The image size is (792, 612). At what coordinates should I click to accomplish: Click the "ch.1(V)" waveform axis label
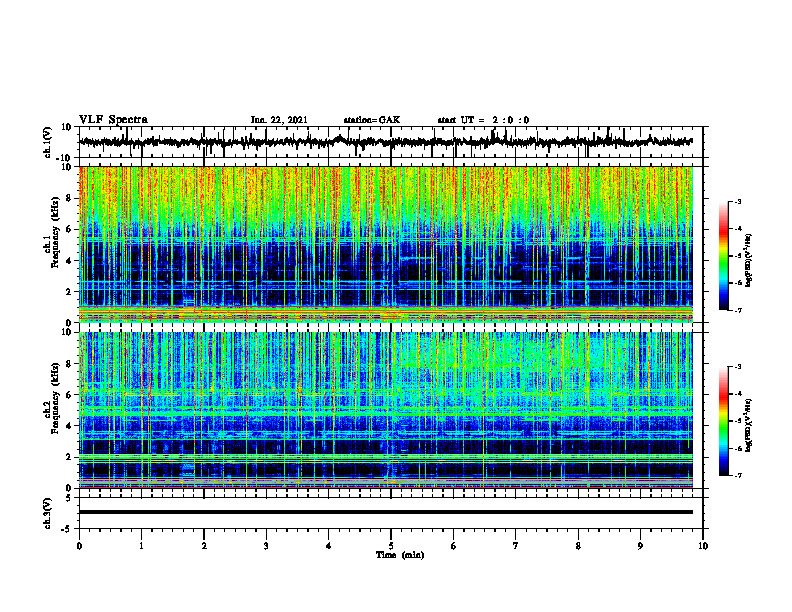click(48, 142)
